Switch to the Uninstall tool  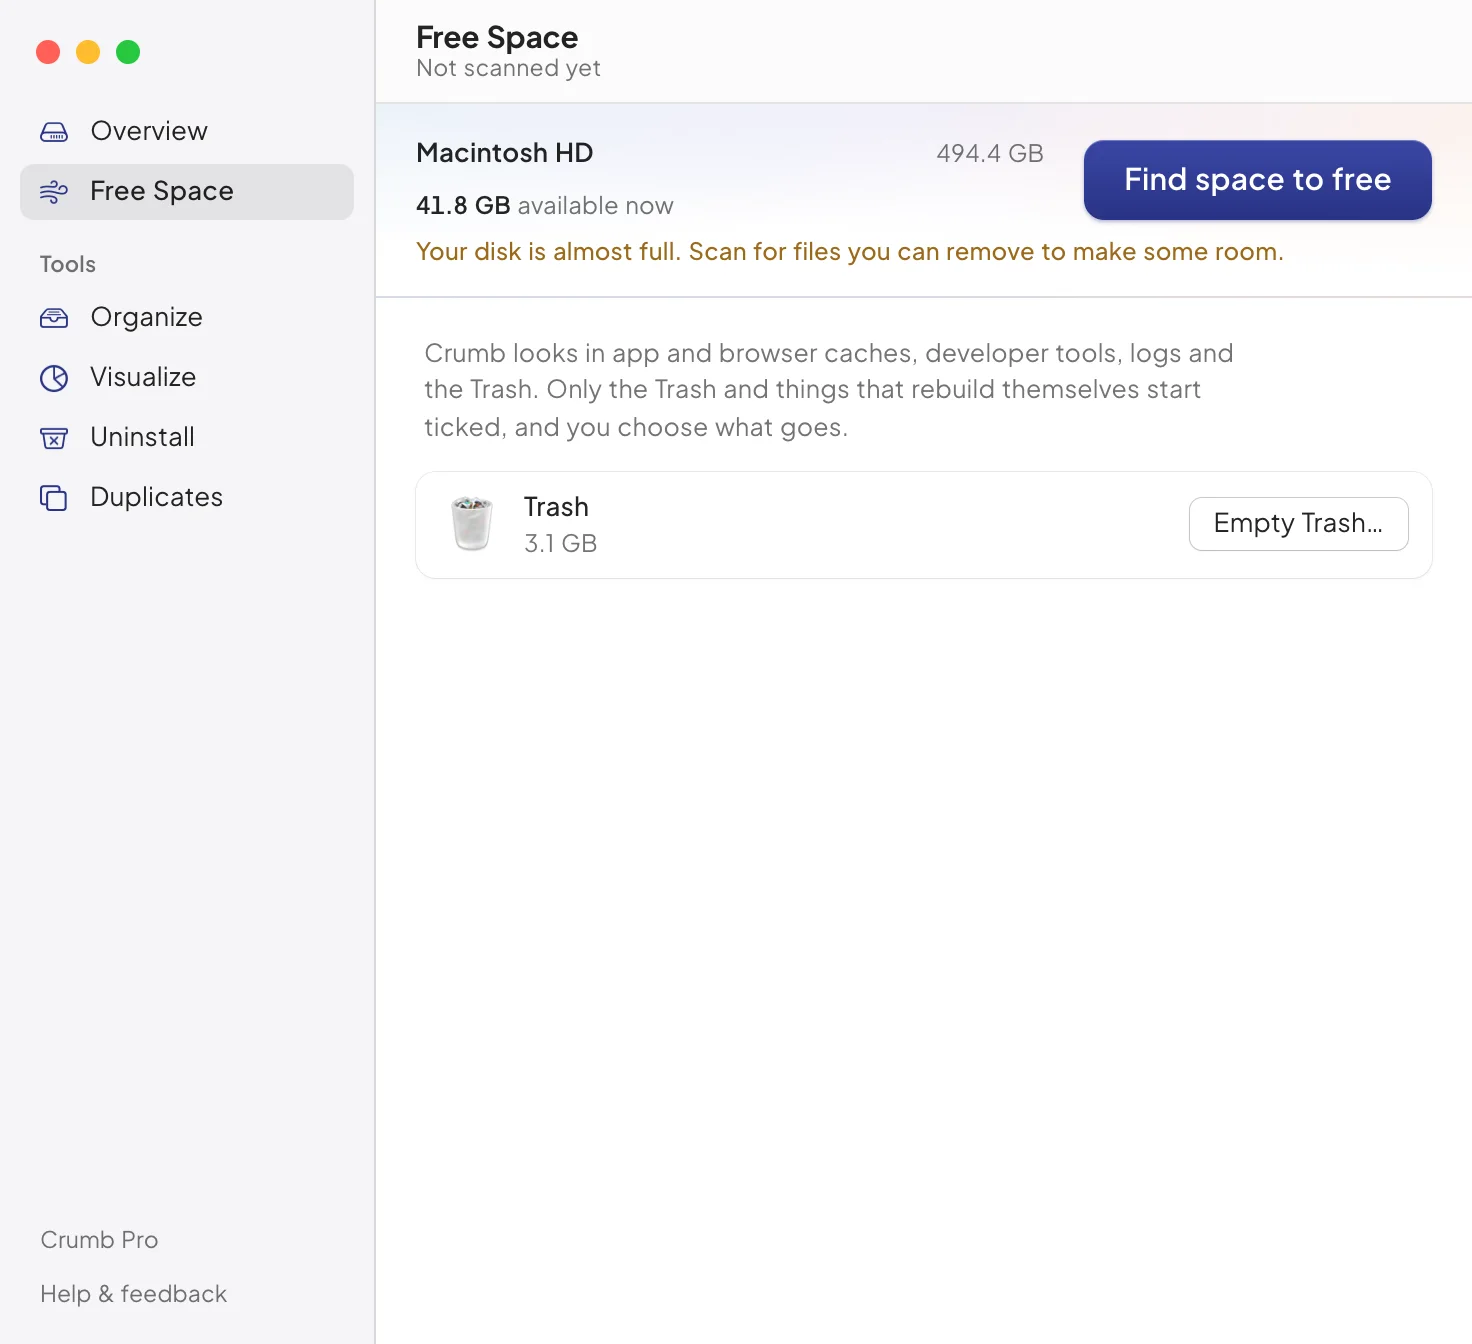(187, 437)
